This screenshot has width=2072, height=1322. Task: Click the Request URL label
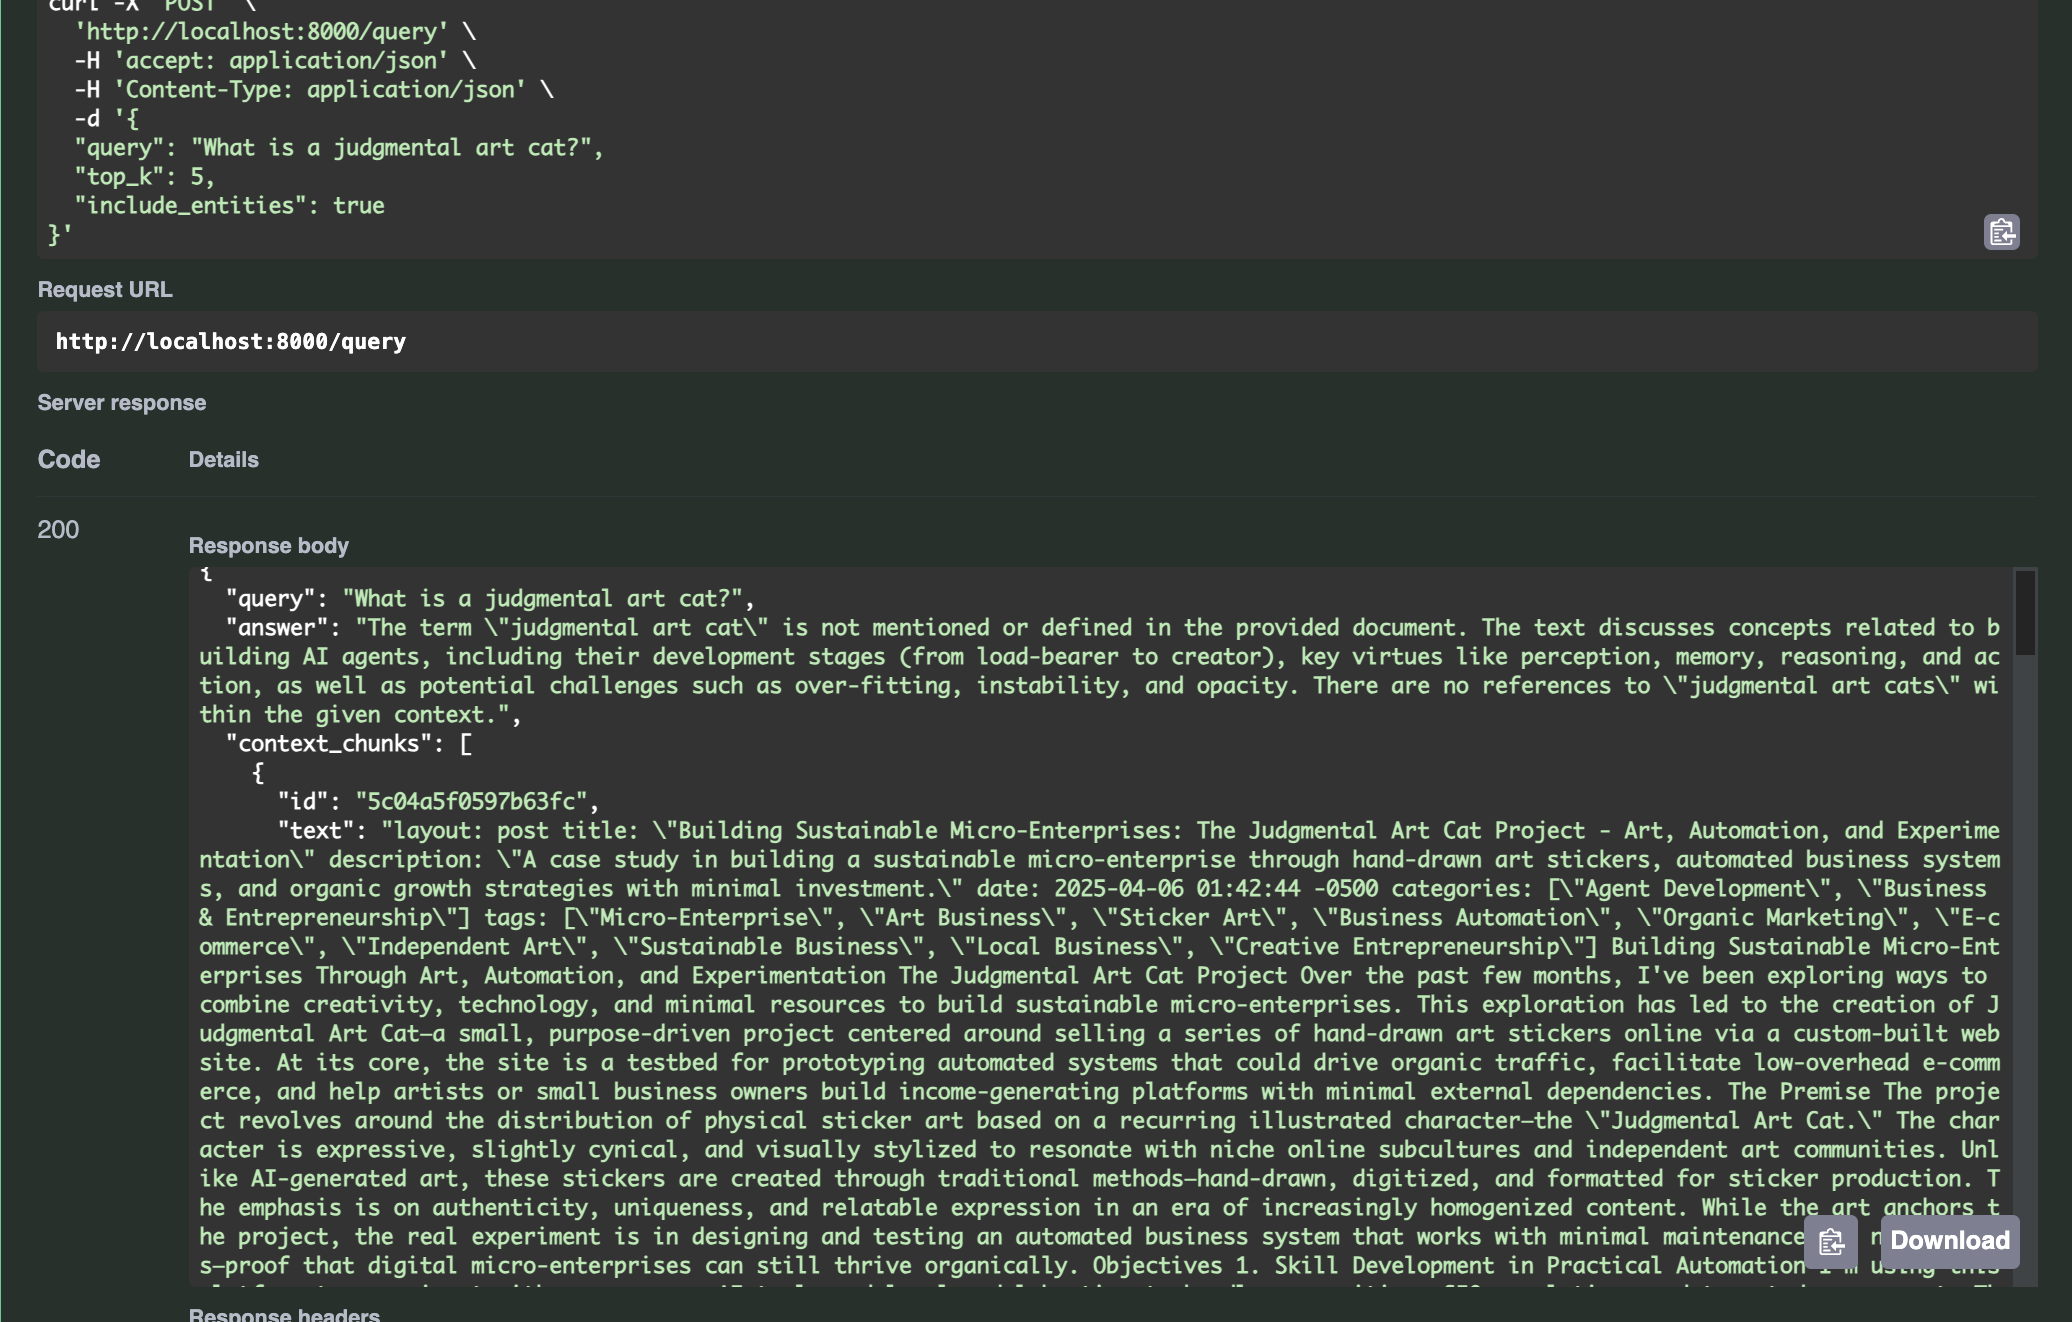coord(105,290)
